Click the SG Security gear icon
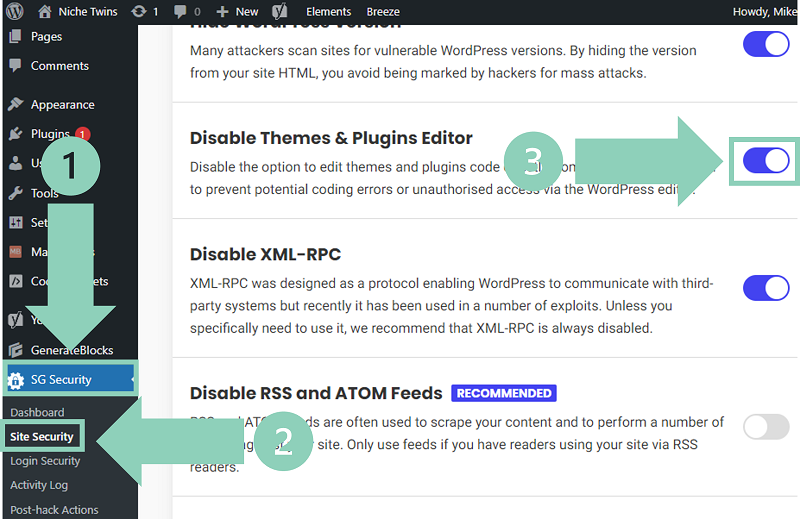The height and width of the screenshot is (519, 800). pos(15,380)
